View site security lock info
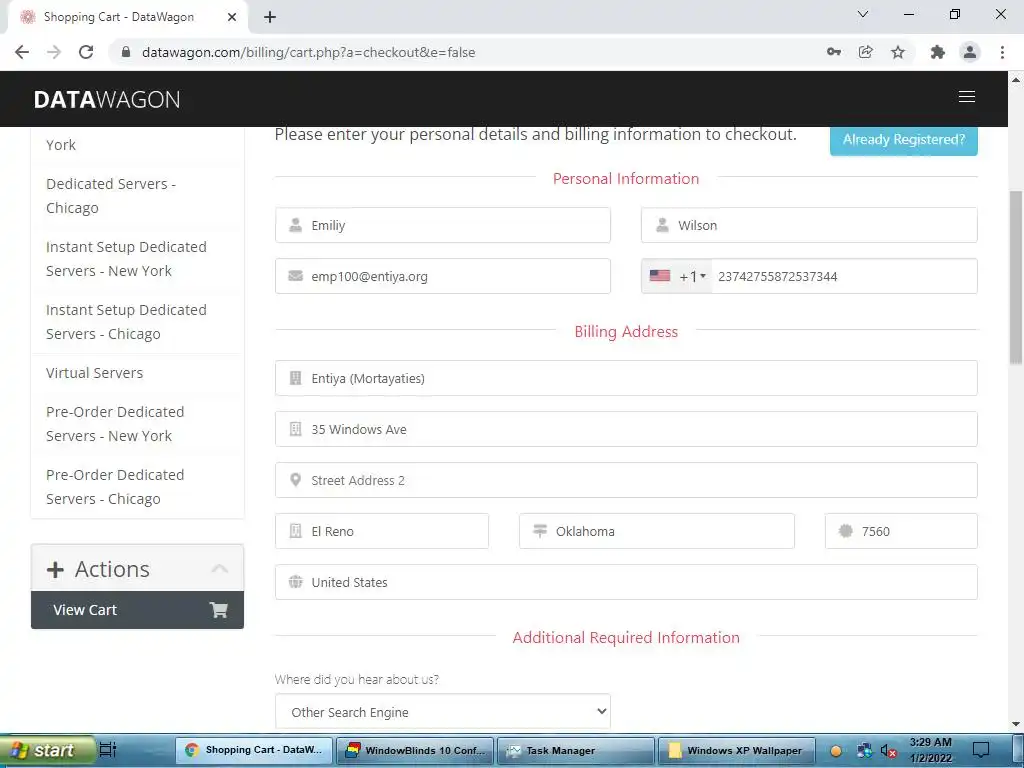 127,52
